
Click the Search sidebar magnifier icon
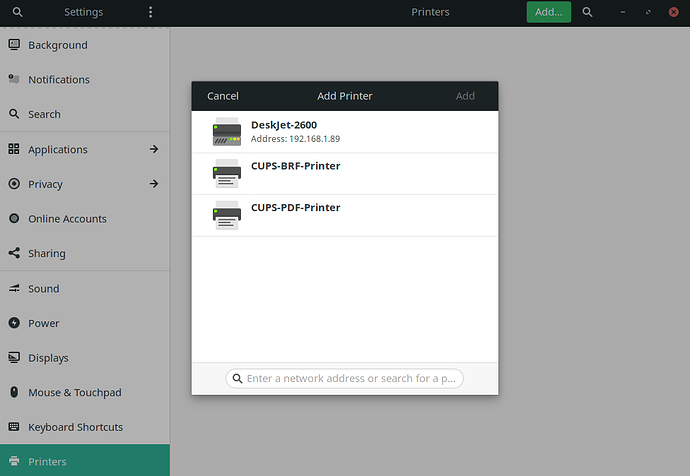click(14, 114)
